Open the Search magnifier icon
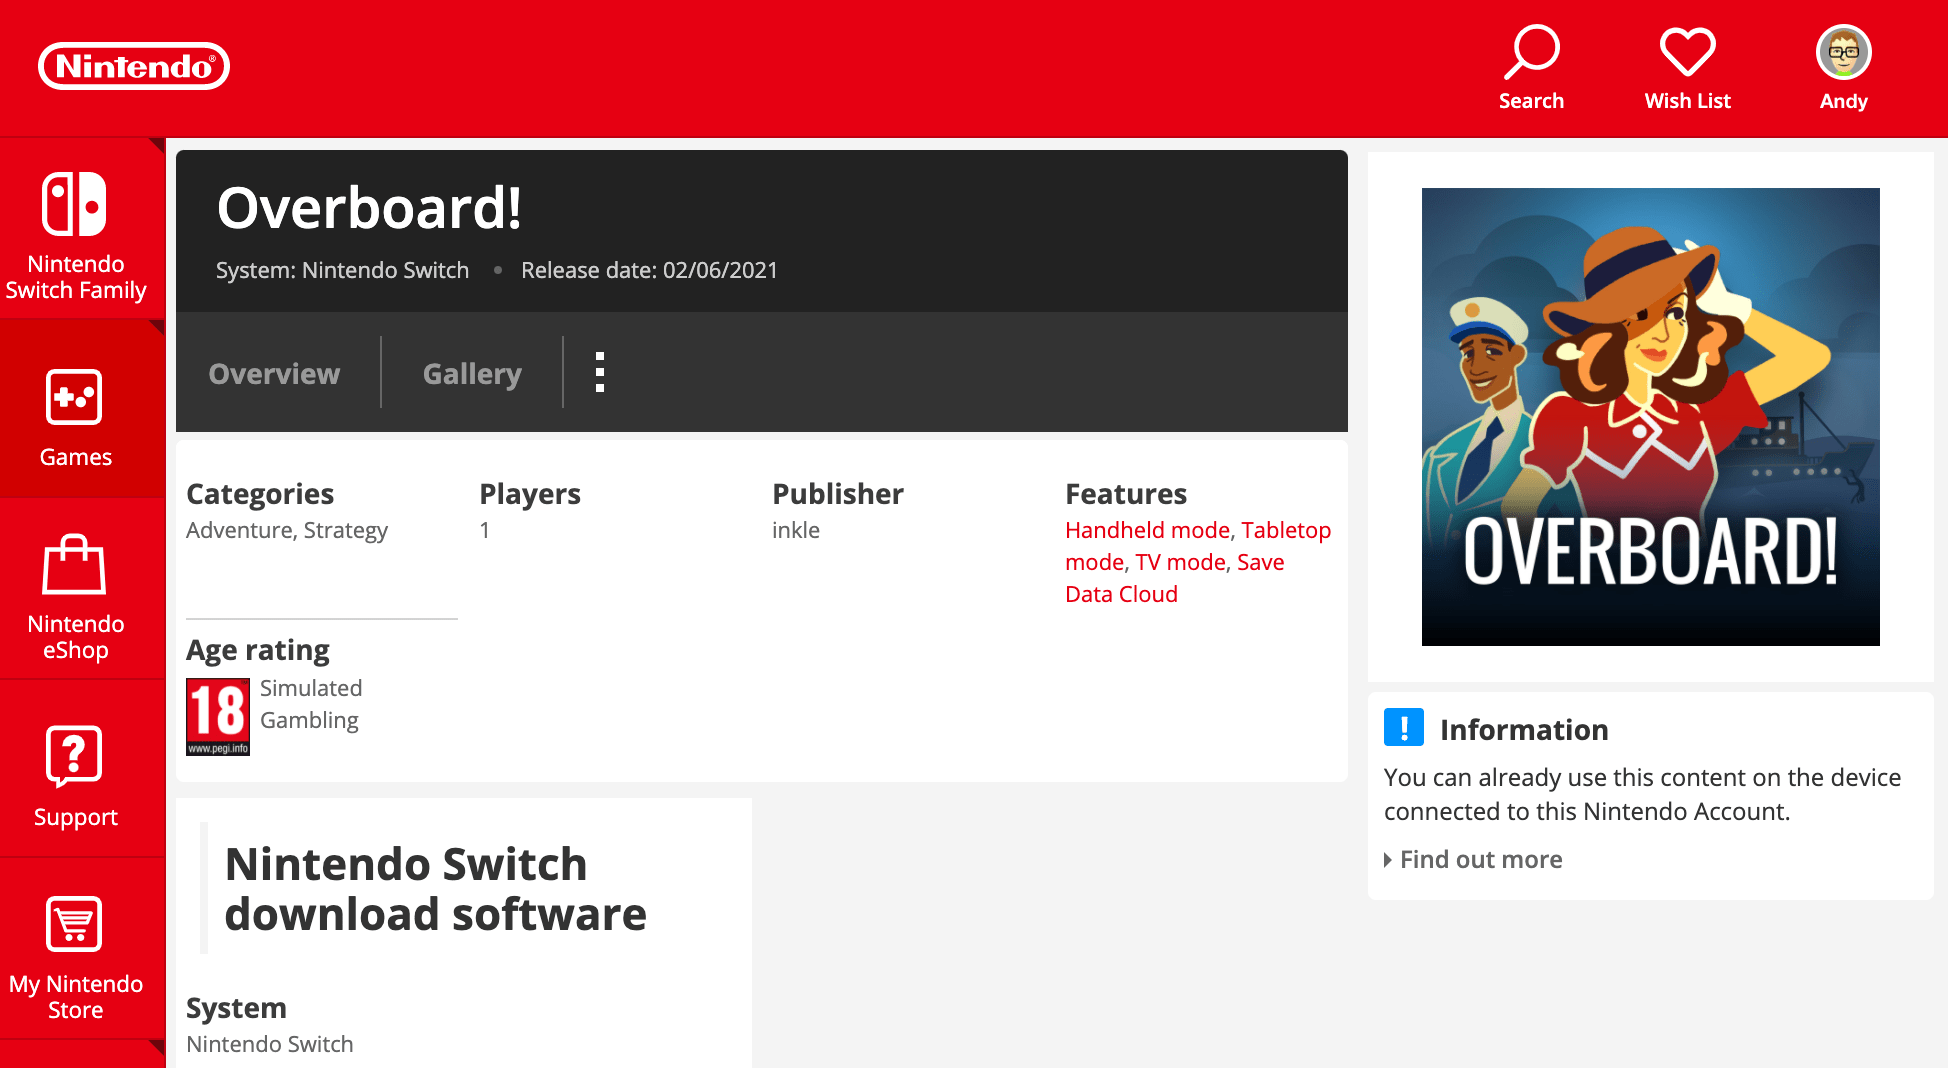The width and height of the screenshot is (1948, 1068). tap(1531, 52)
